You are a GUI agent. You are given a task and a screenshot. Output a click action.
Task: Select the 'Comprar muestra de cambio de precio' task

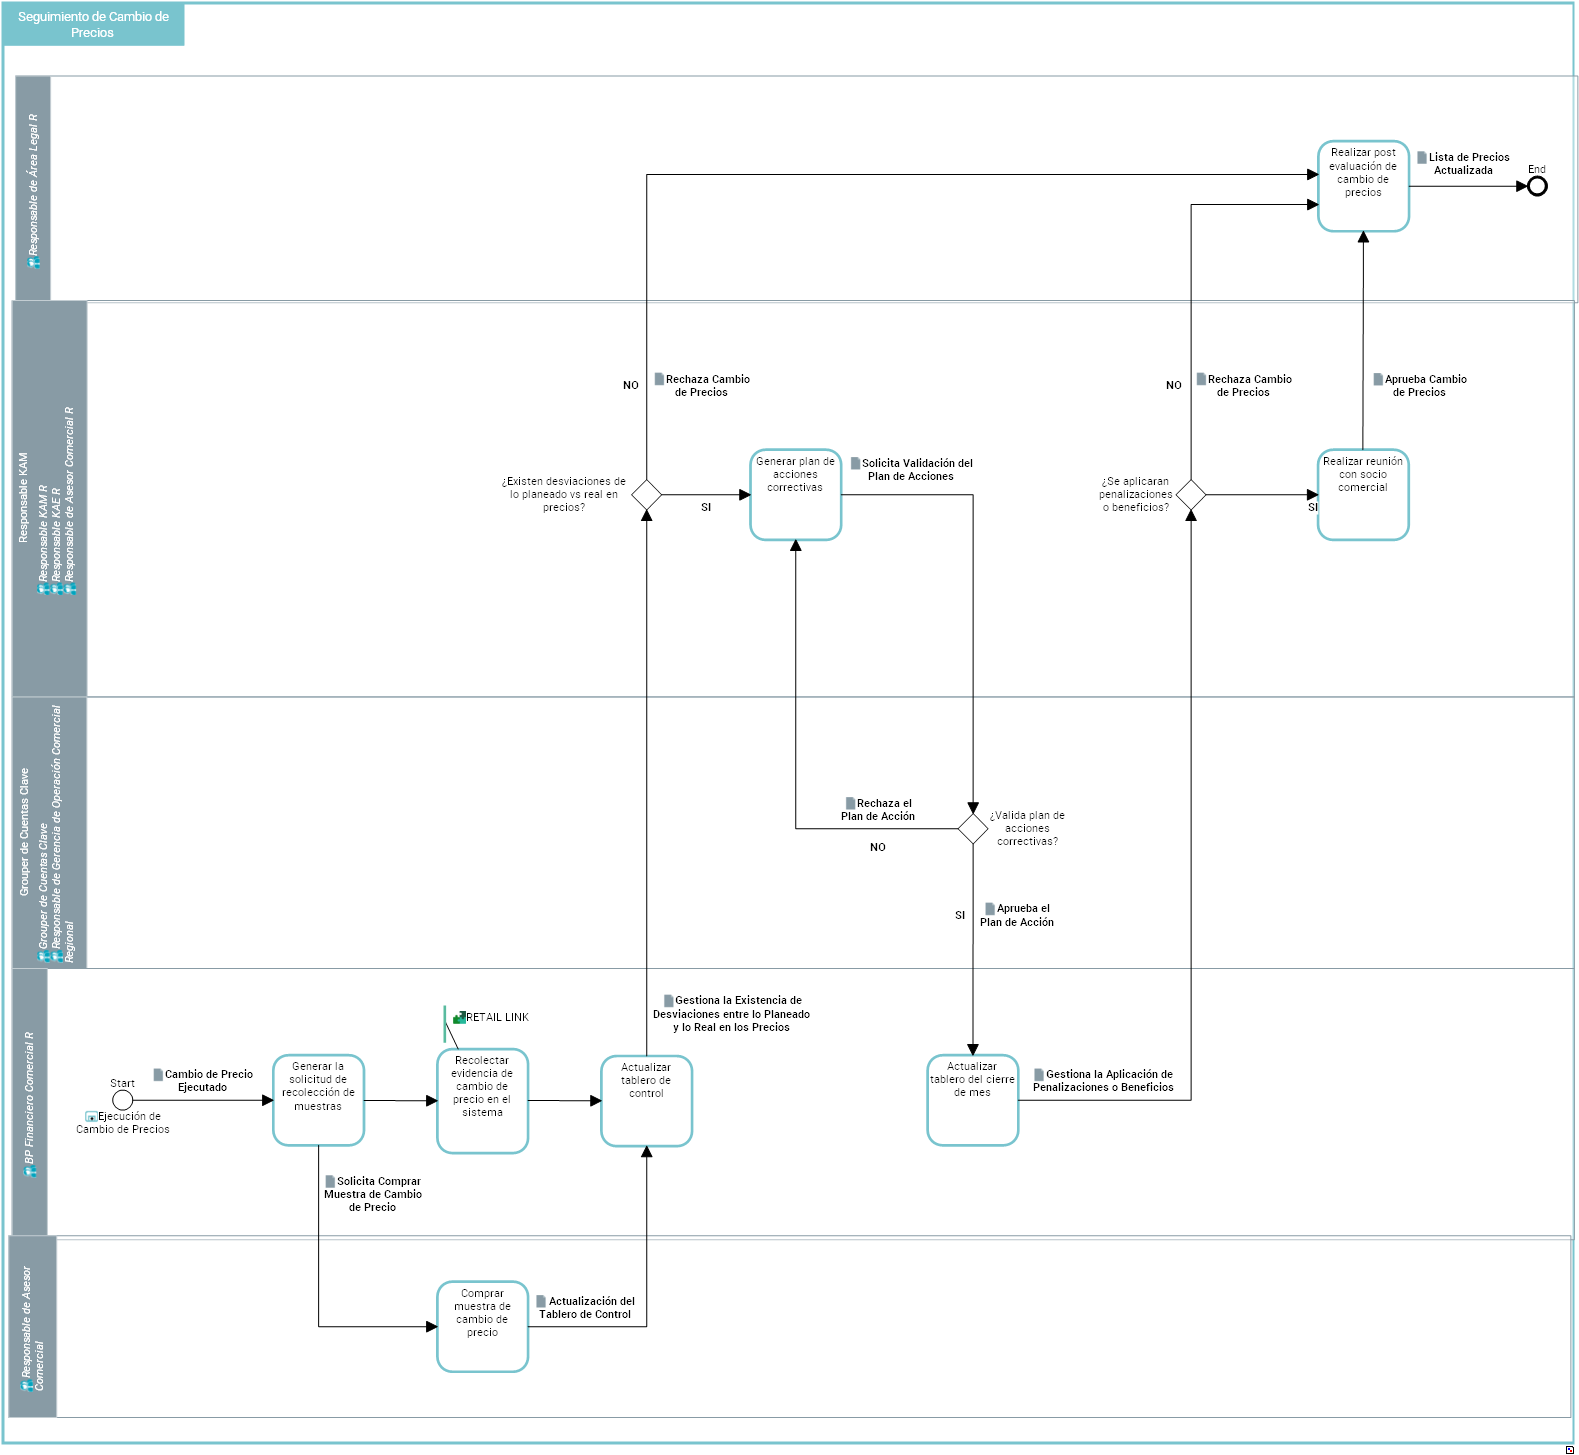[482, 1326]
